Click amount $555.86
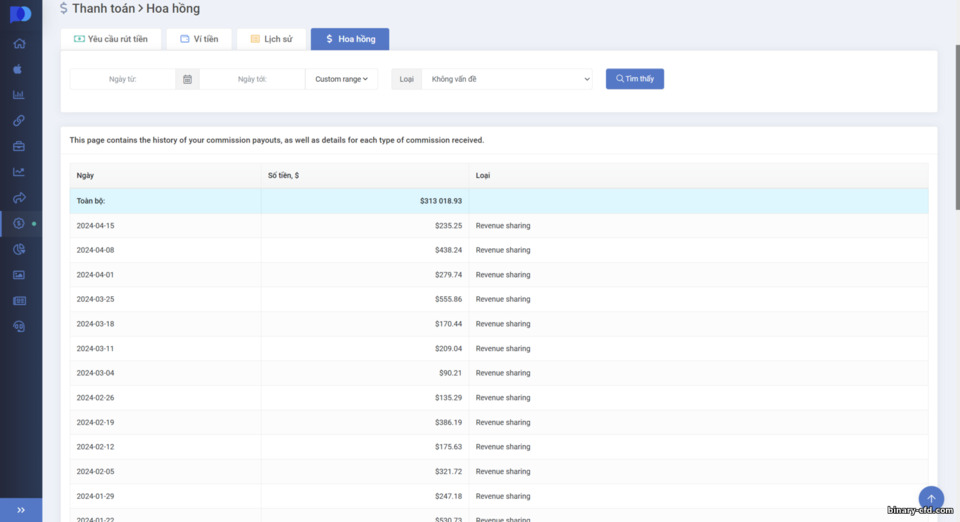The image size is (960, 522). (x=448, y=299)
